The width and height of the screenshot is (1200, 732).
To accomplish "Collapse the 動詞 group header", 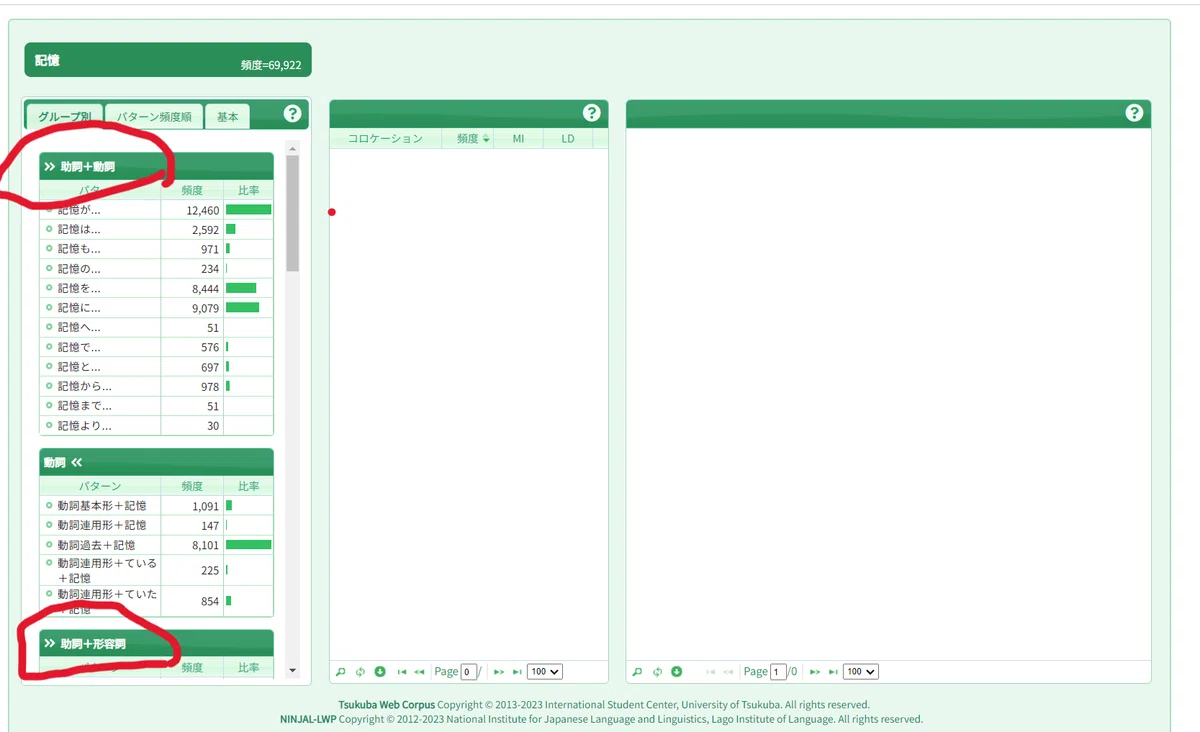I will click(x=156, y=462).
